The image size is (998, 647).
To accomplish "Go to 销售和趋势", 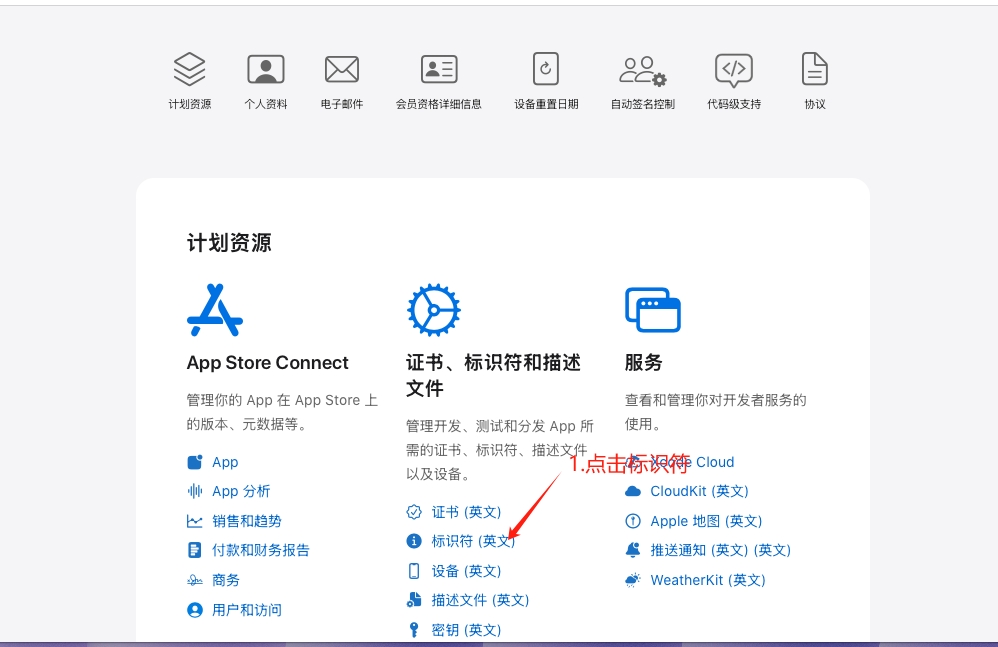I will click(x=247, y=521).
